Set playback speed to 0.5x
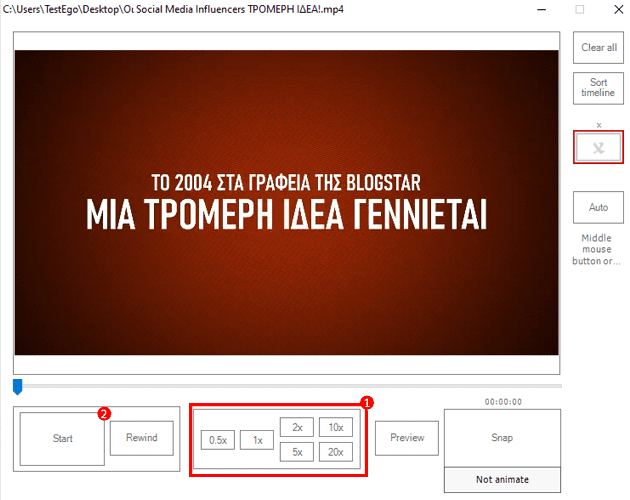Viewport: 630px width, 500px height. pyautogui.click(x=218, y=440)
